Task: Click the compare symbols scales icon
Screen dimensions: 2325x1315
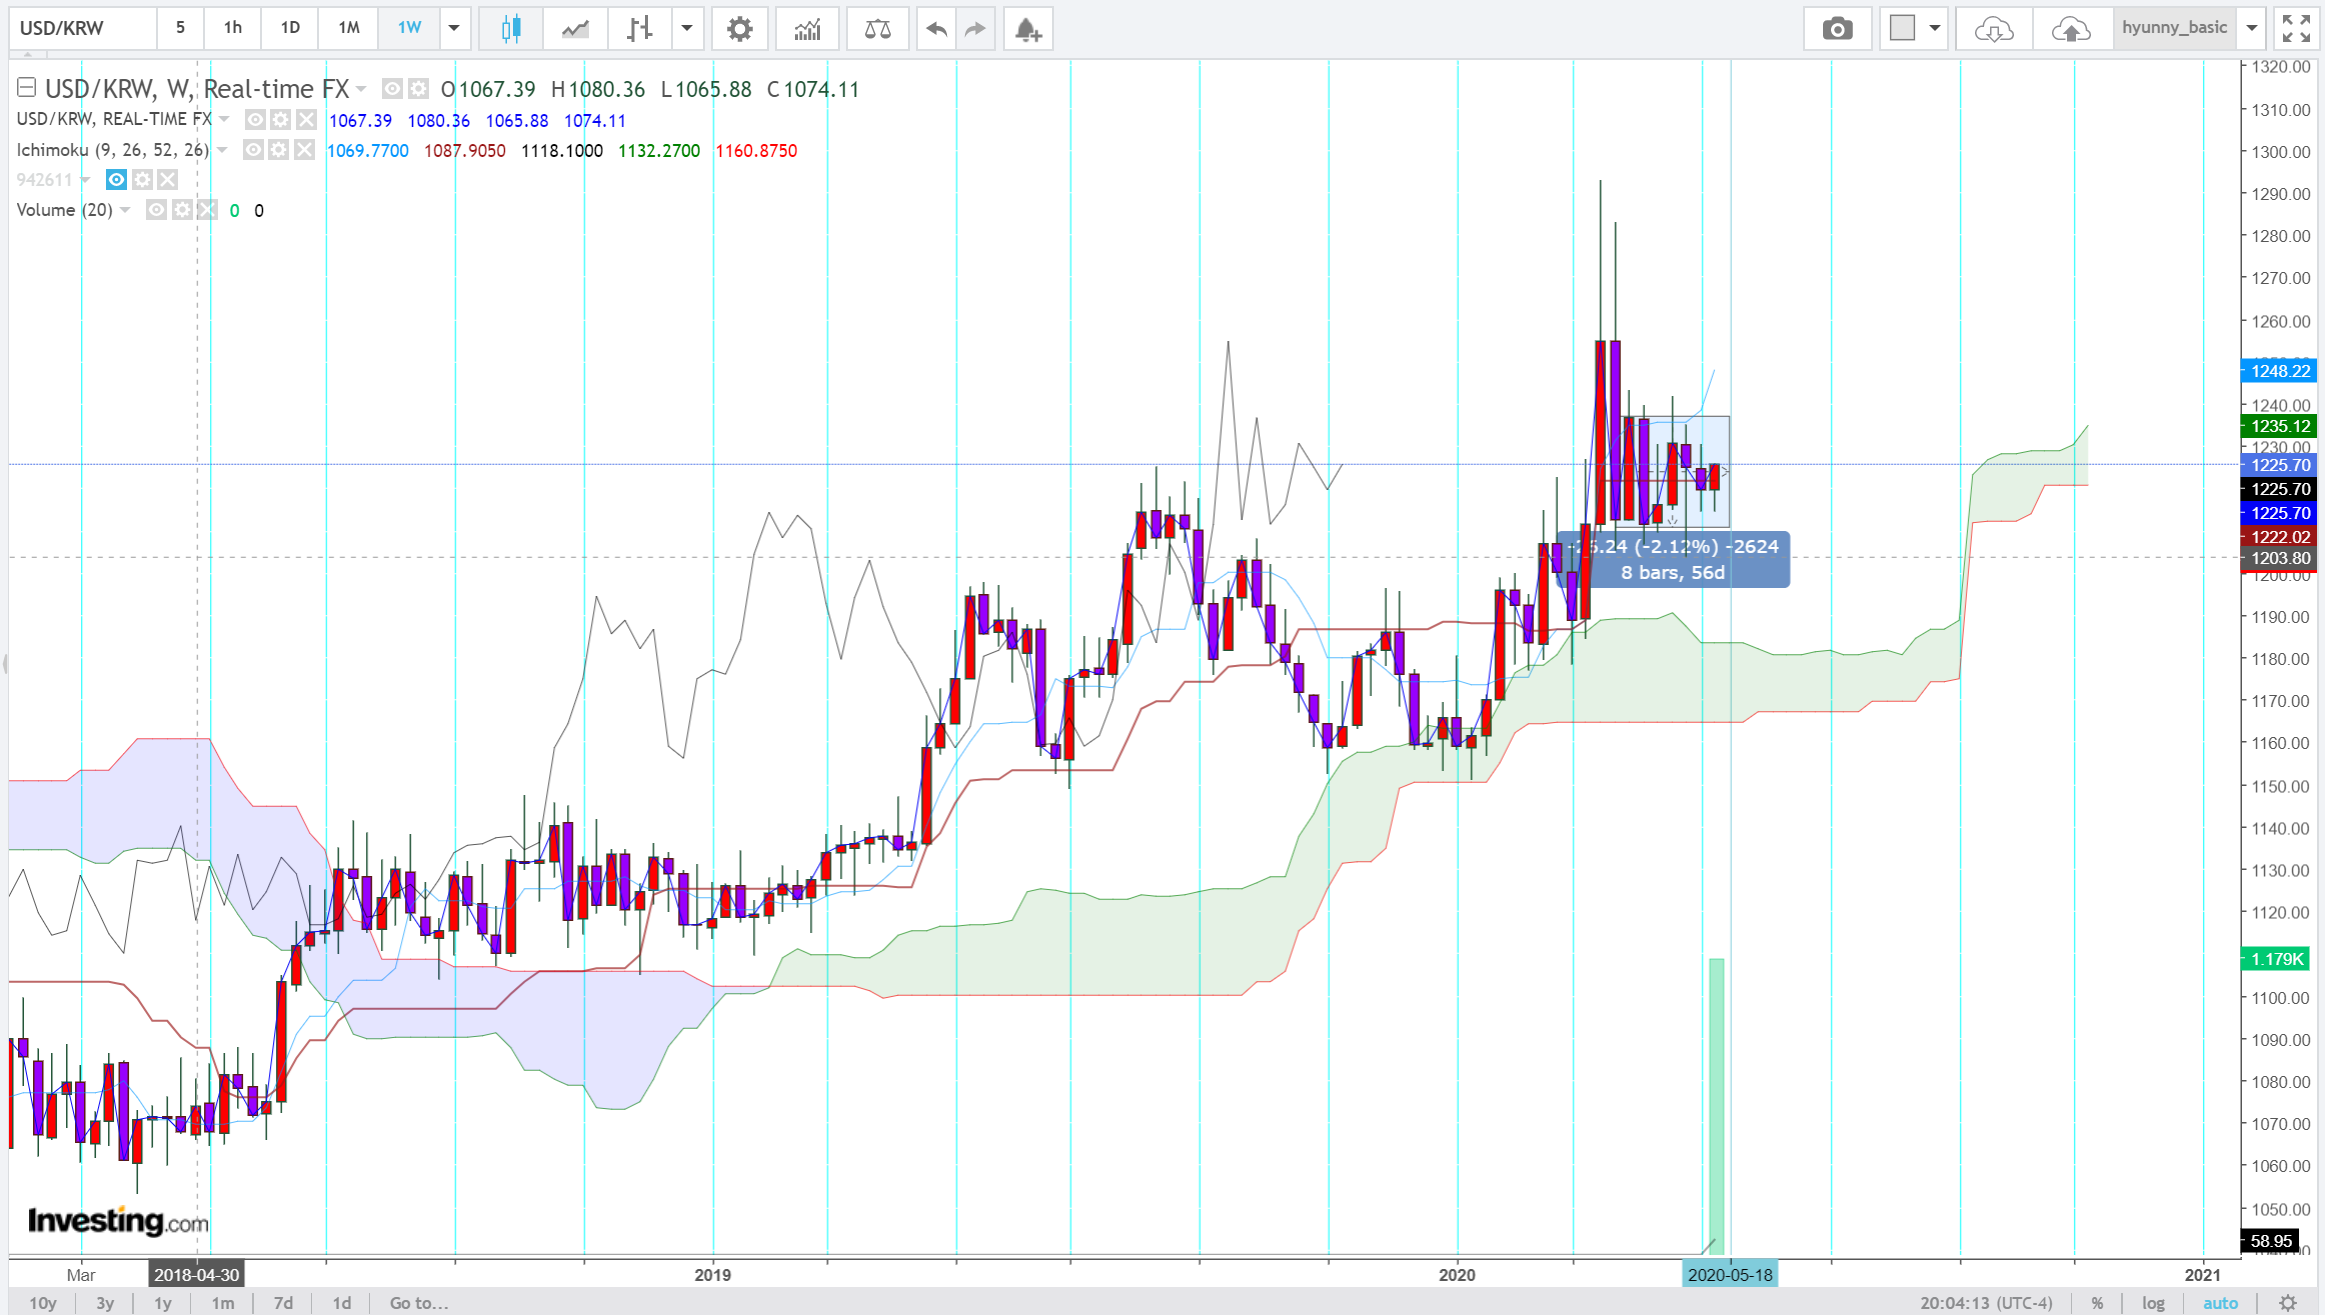Action: pyautogui.click(x=877, y=29)
